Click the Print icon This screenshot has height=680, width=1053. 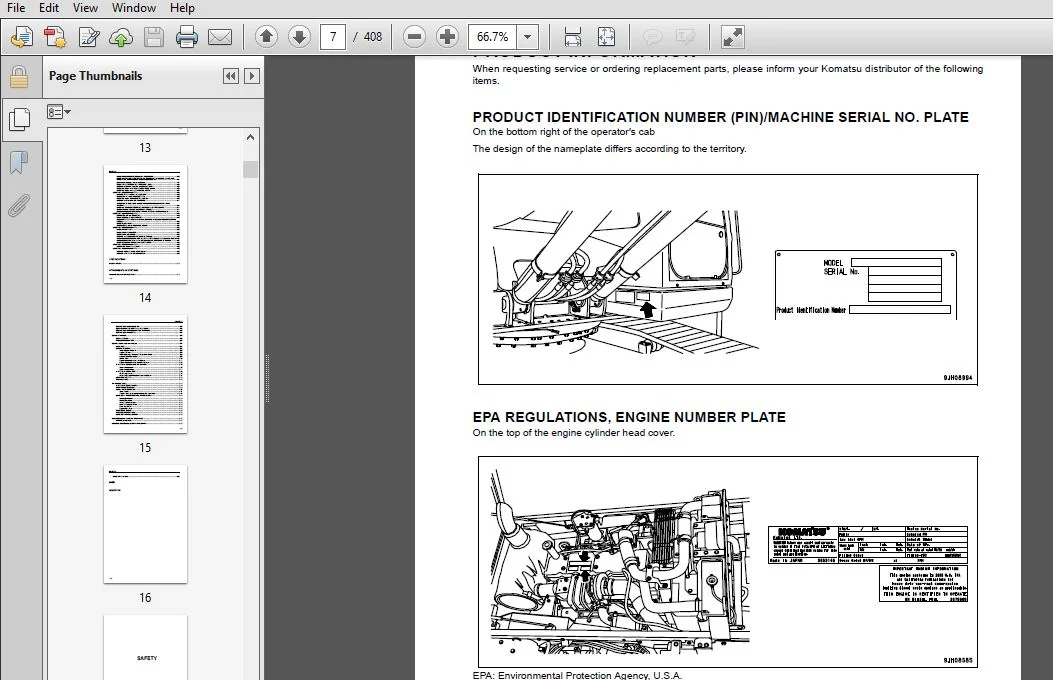(x=187, y=37)
